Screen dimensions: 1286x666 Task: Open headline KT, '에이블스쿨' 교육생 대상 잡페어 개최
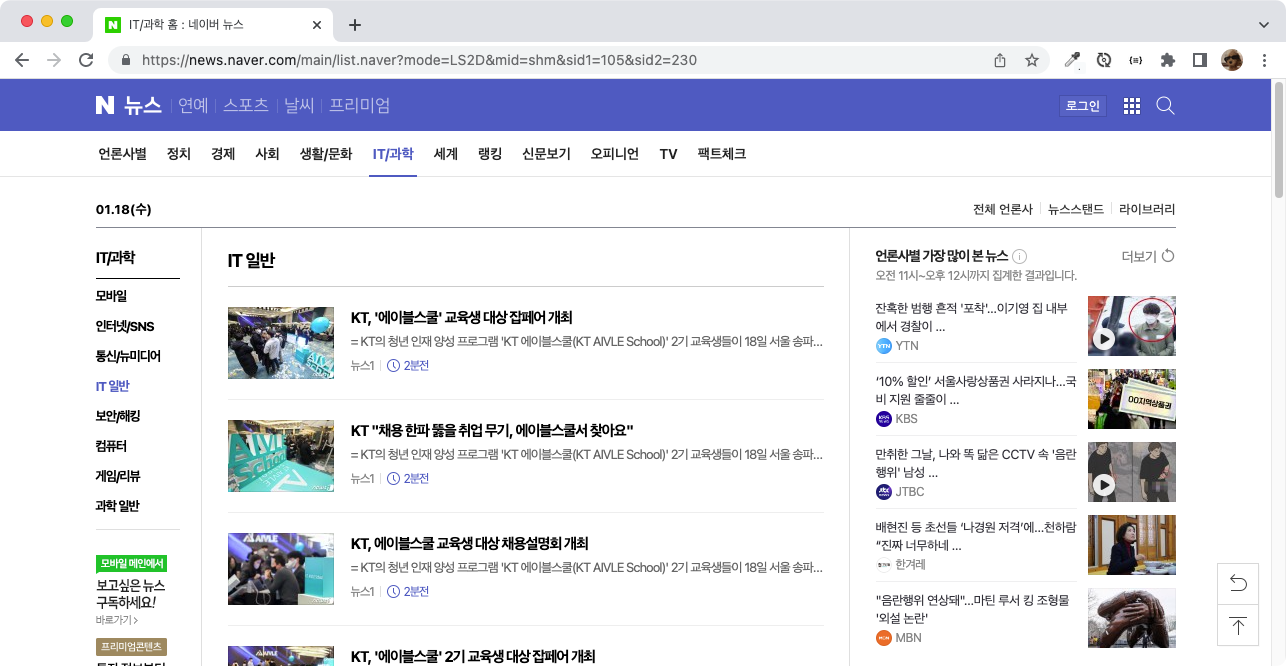461,317
